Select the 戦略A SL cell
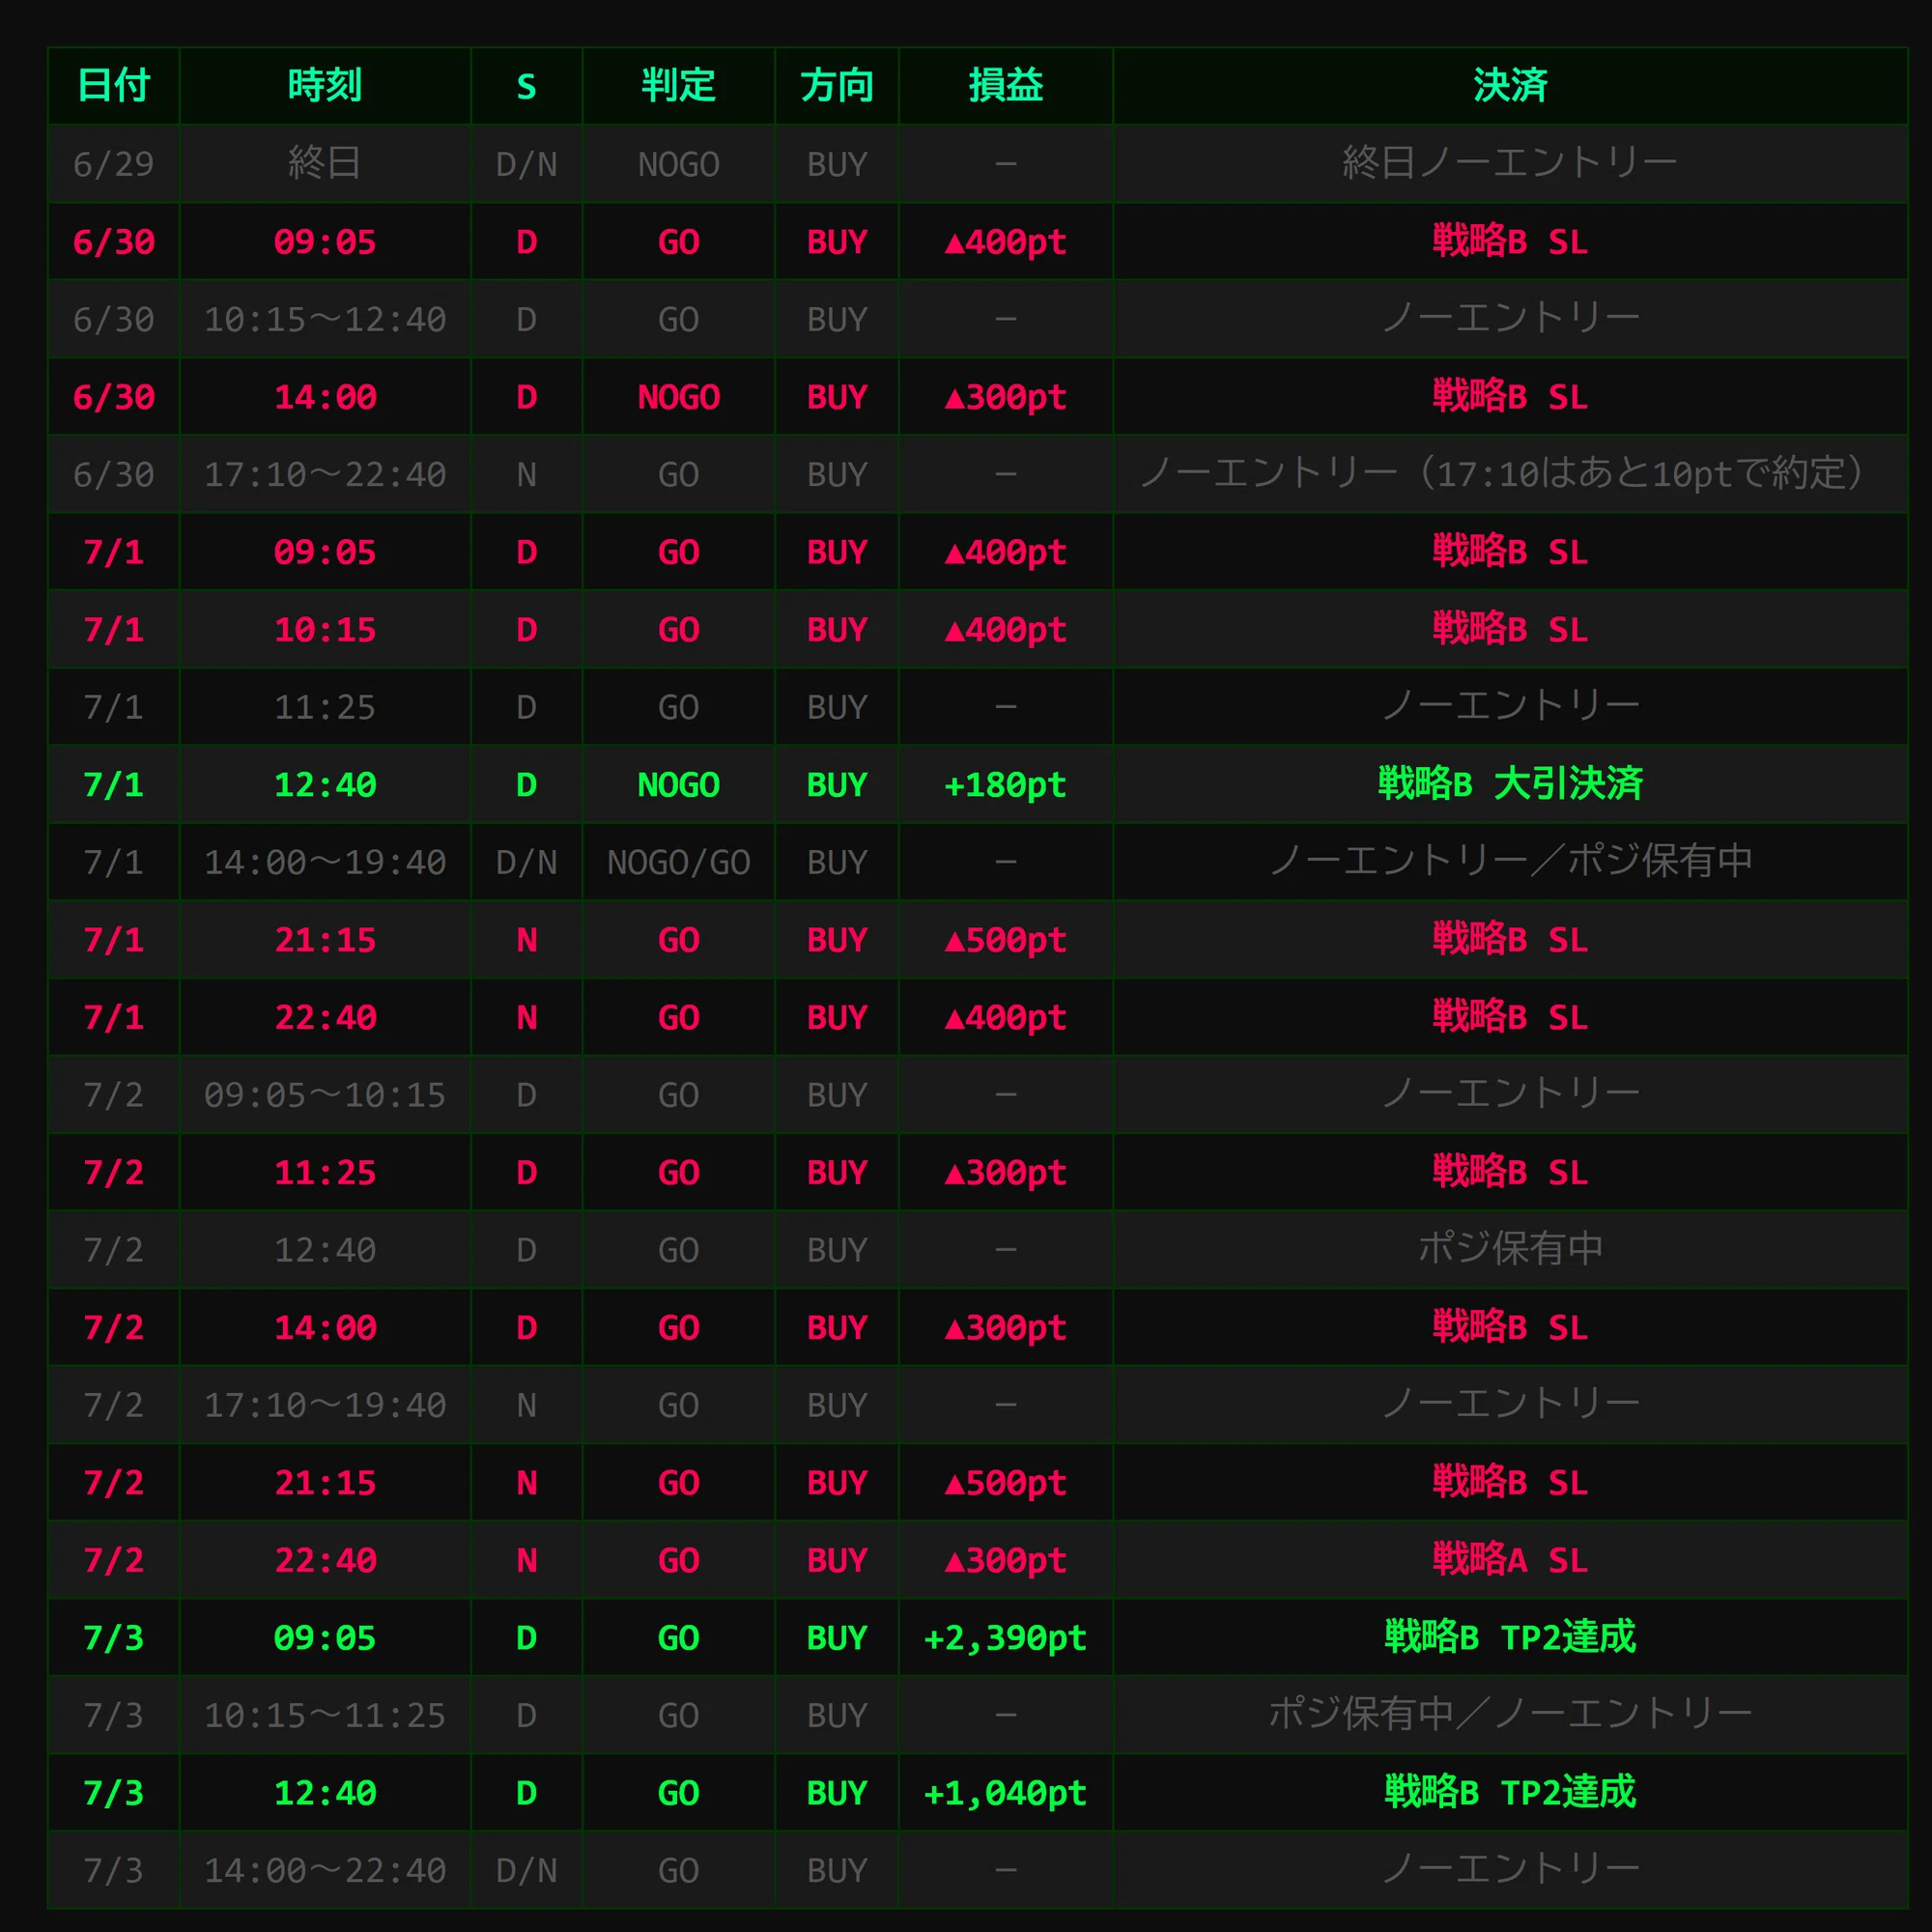The image size is (1932, 1932). 1510,1560
